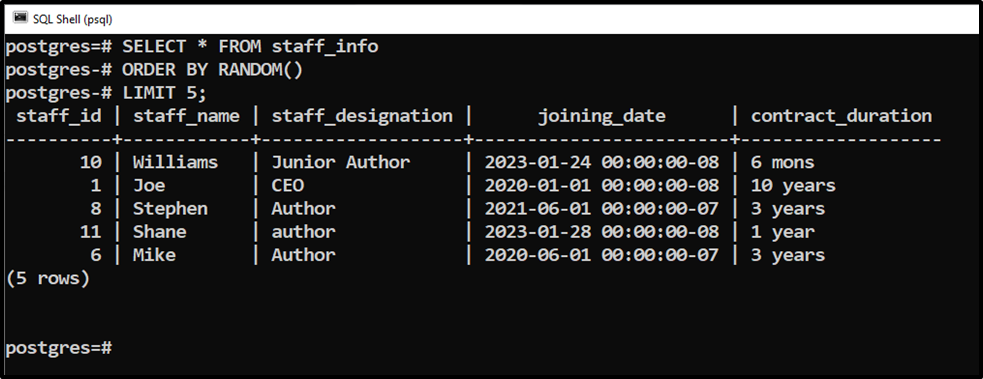
Task: Select Mike in the staff_name column
Action: click(x=154, y=255)
